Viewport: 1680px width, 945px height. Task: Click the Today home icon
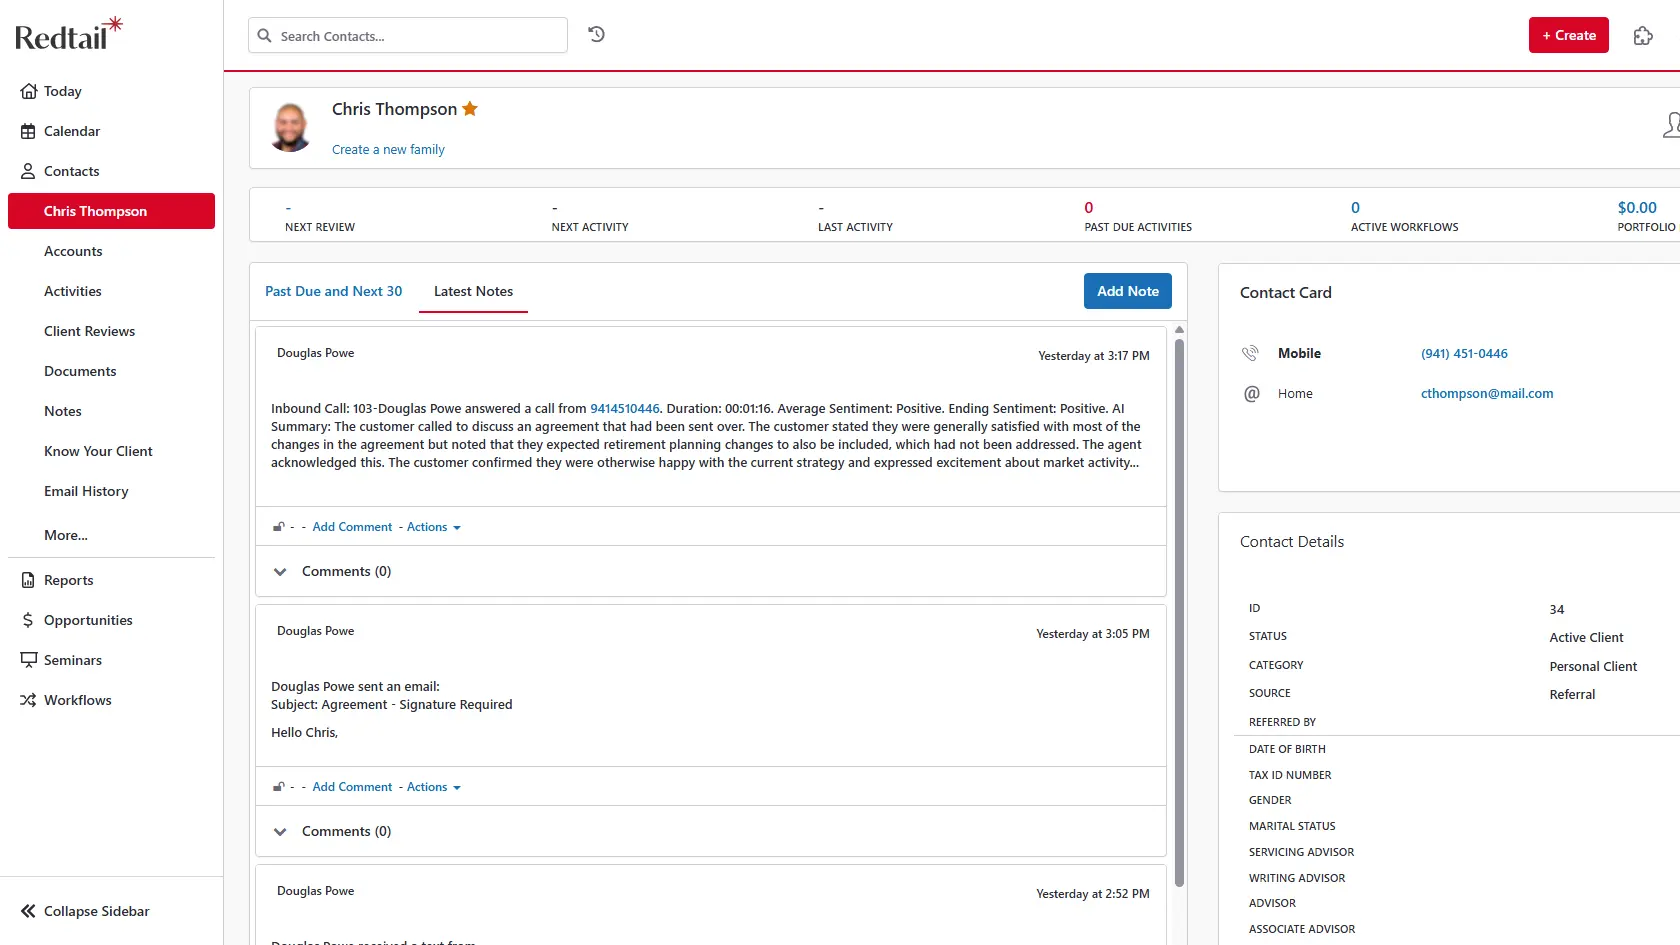[x=28, y=91]
